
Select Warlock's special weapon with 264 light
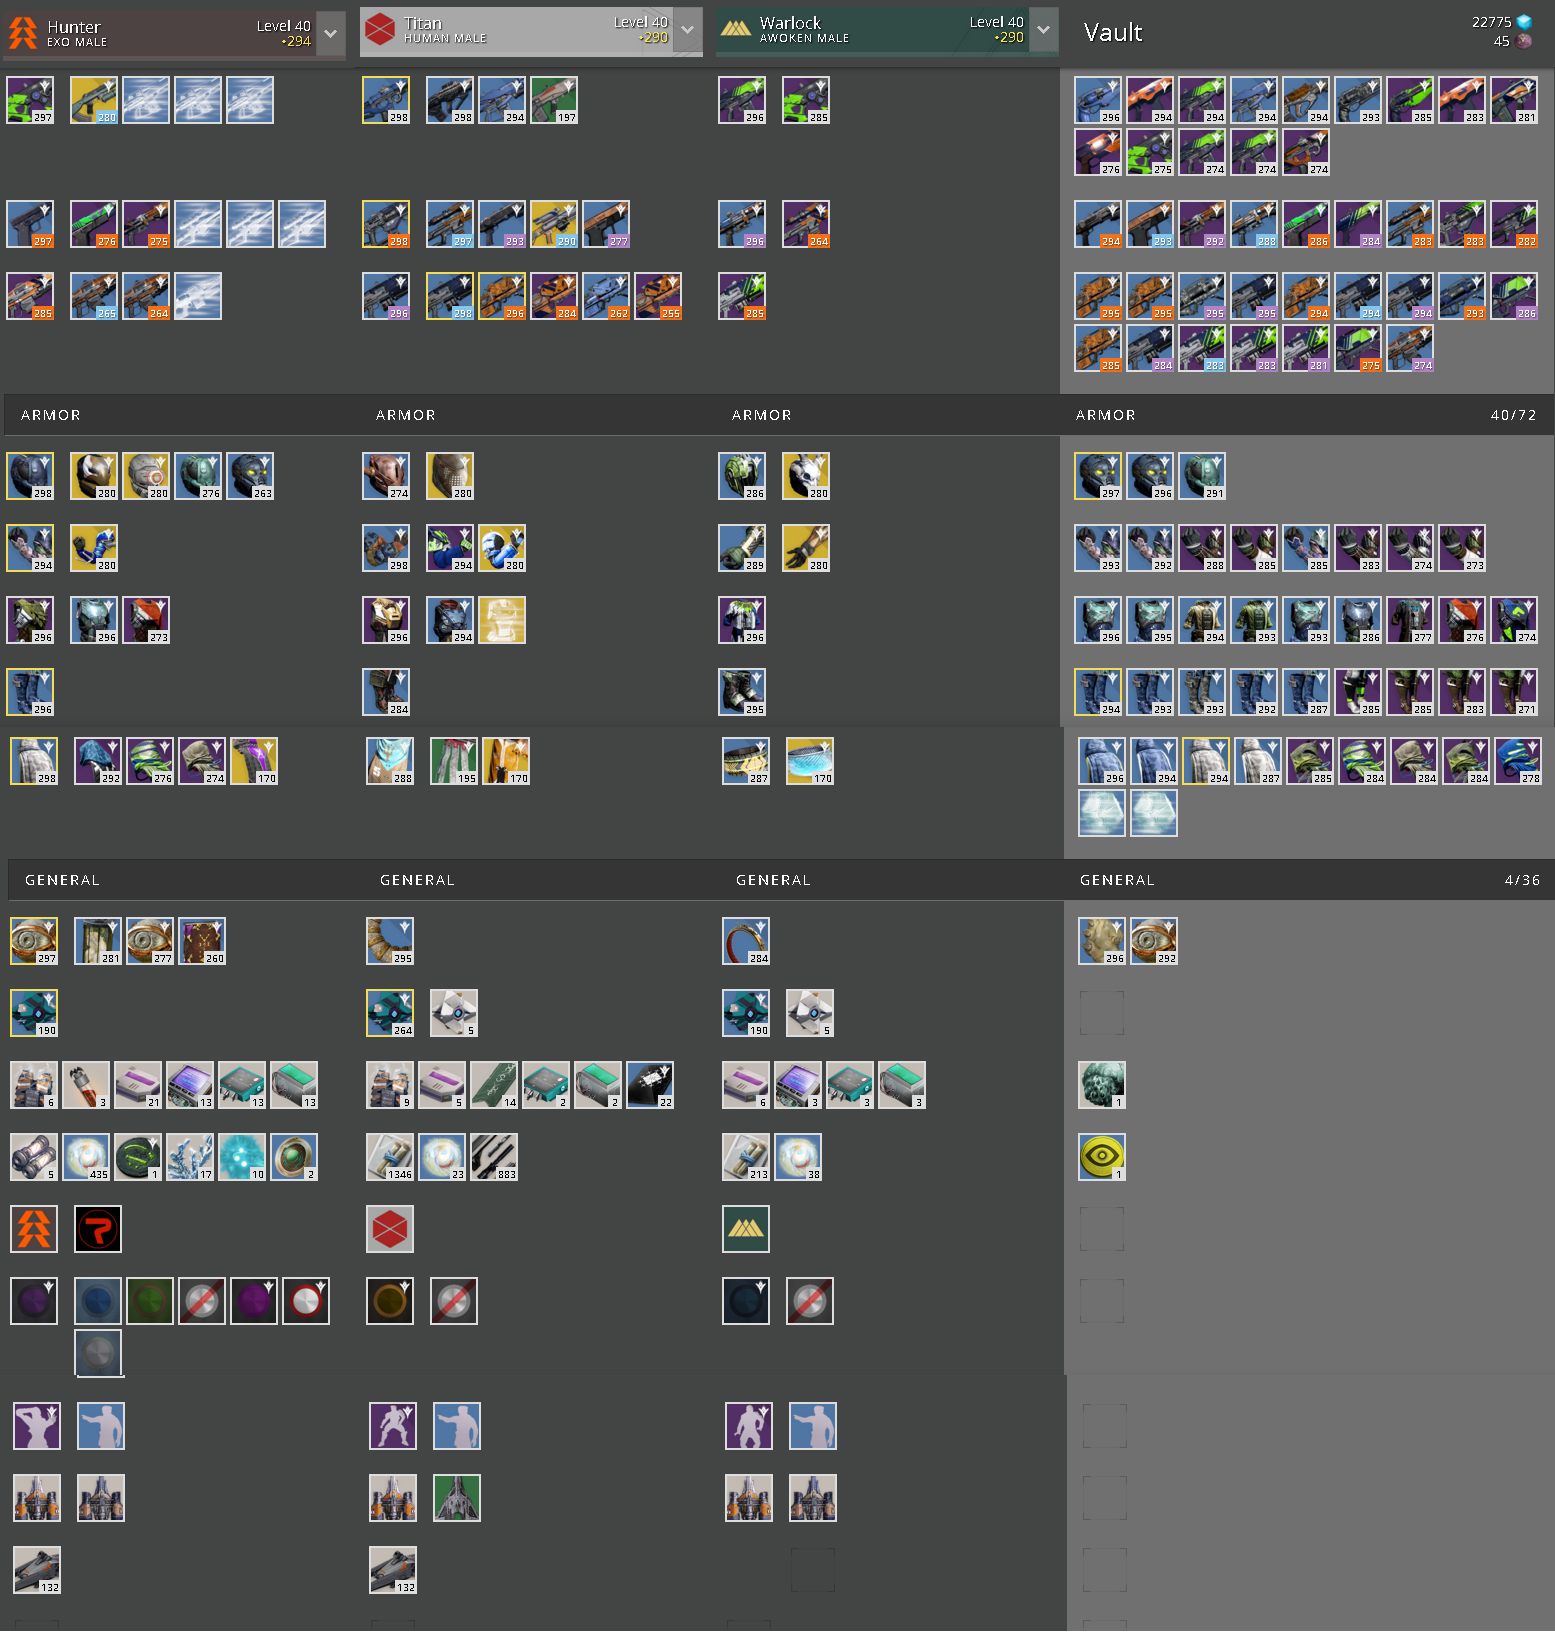point(806,224)
